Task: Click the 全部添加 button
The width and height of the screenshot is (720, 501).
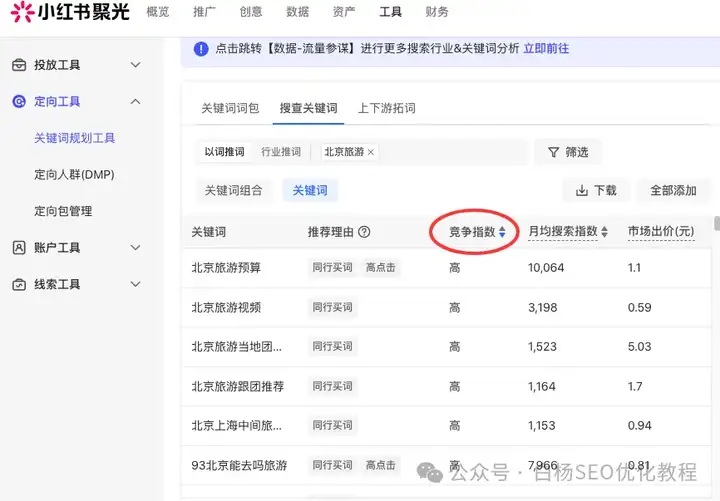Action: [674, 191]
